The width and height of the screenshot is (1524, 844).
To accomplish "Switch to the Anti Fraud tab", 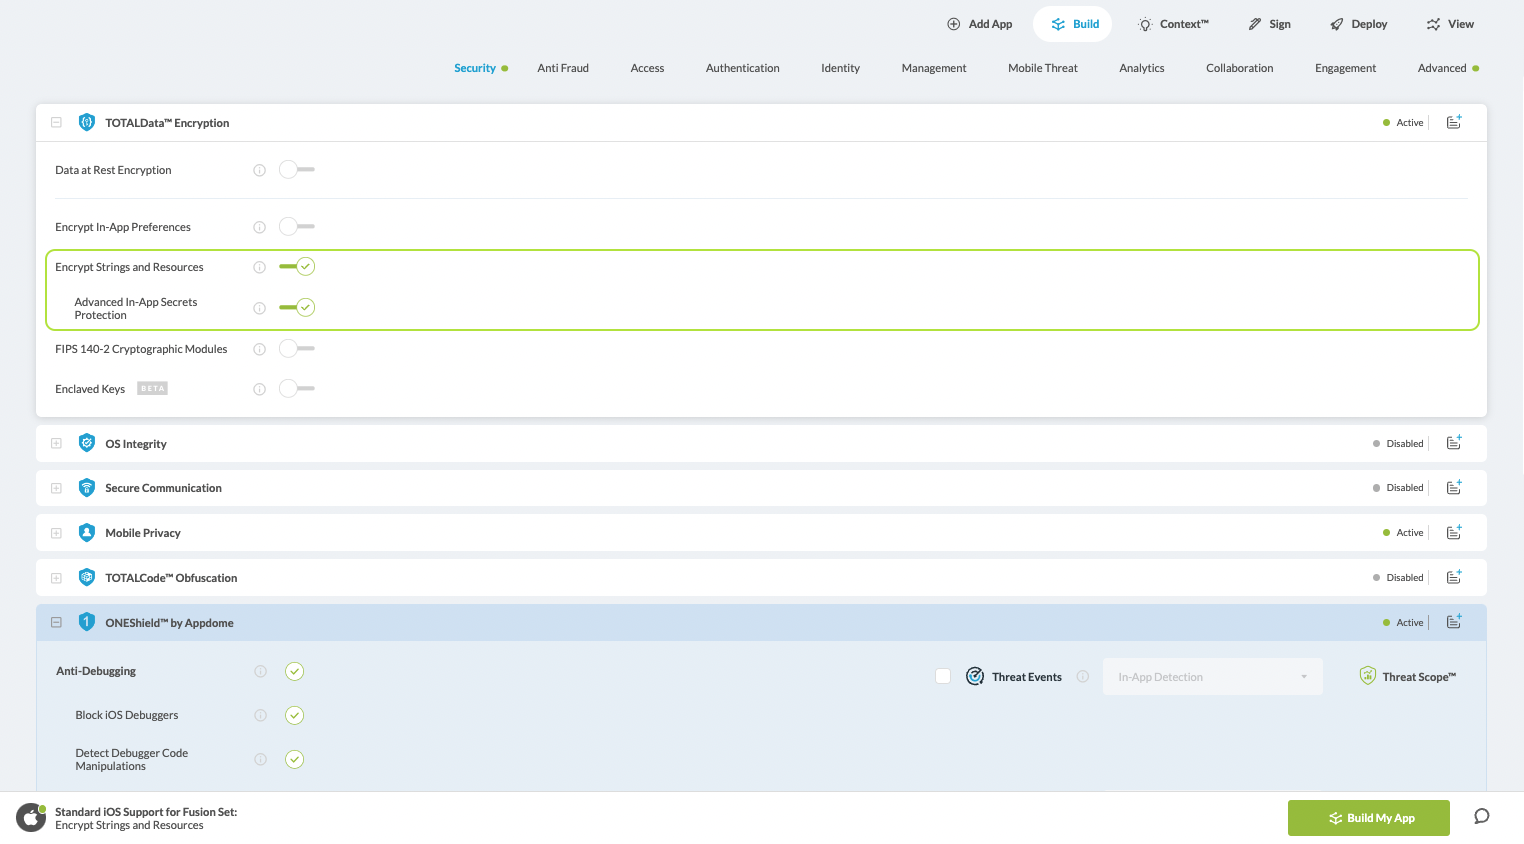I will [563, 68].
